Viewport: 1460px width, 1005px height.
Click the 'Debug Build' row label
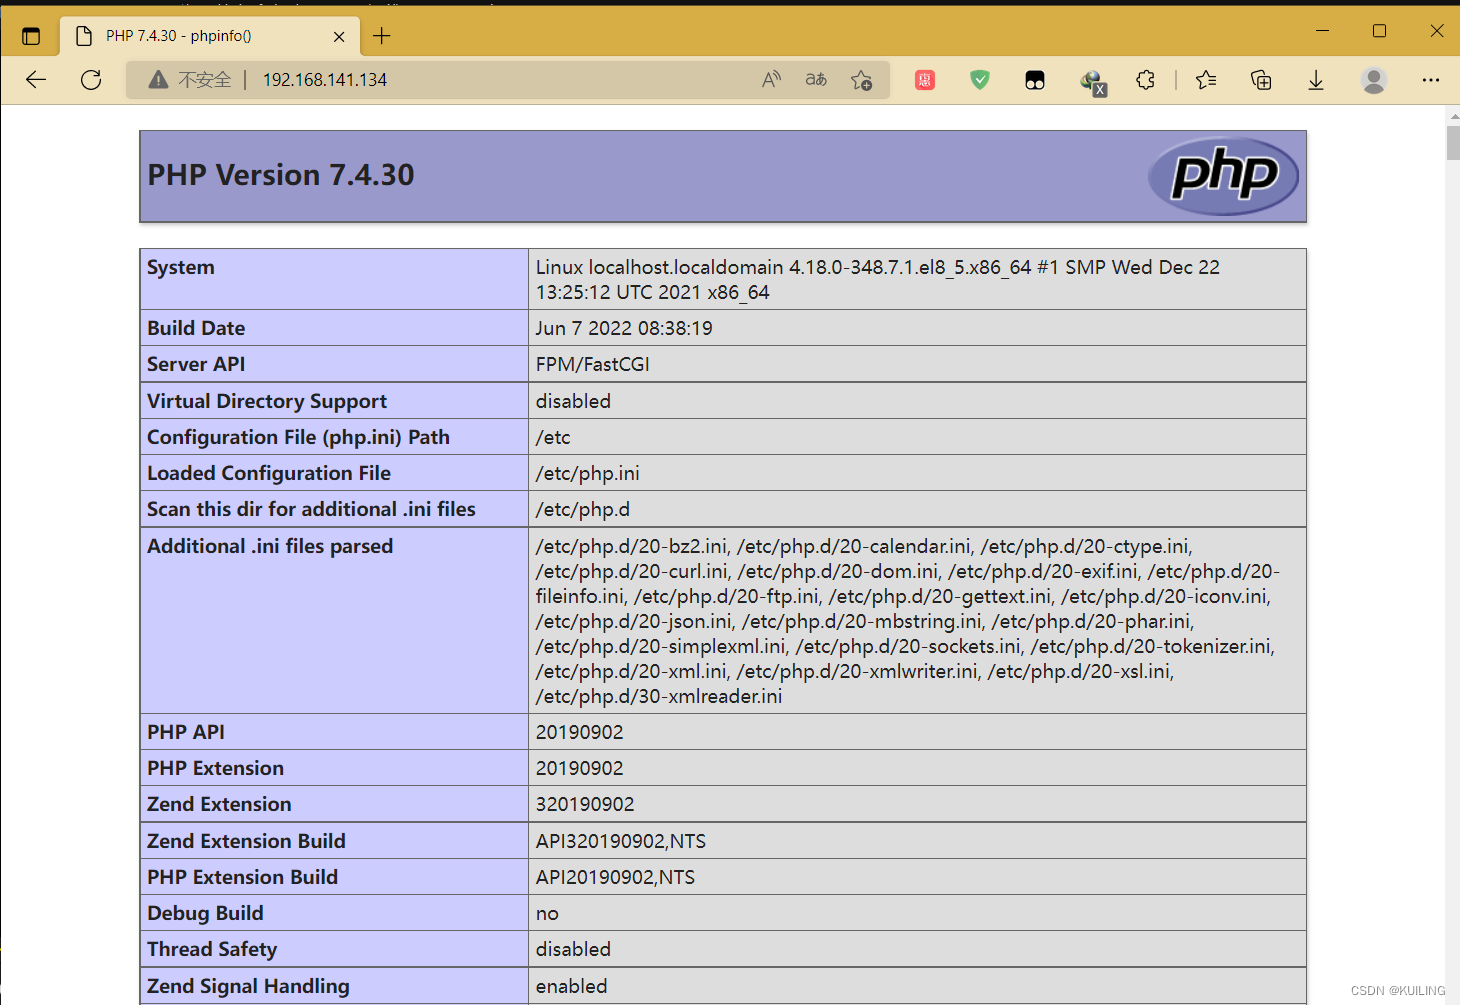coord(205,913)
